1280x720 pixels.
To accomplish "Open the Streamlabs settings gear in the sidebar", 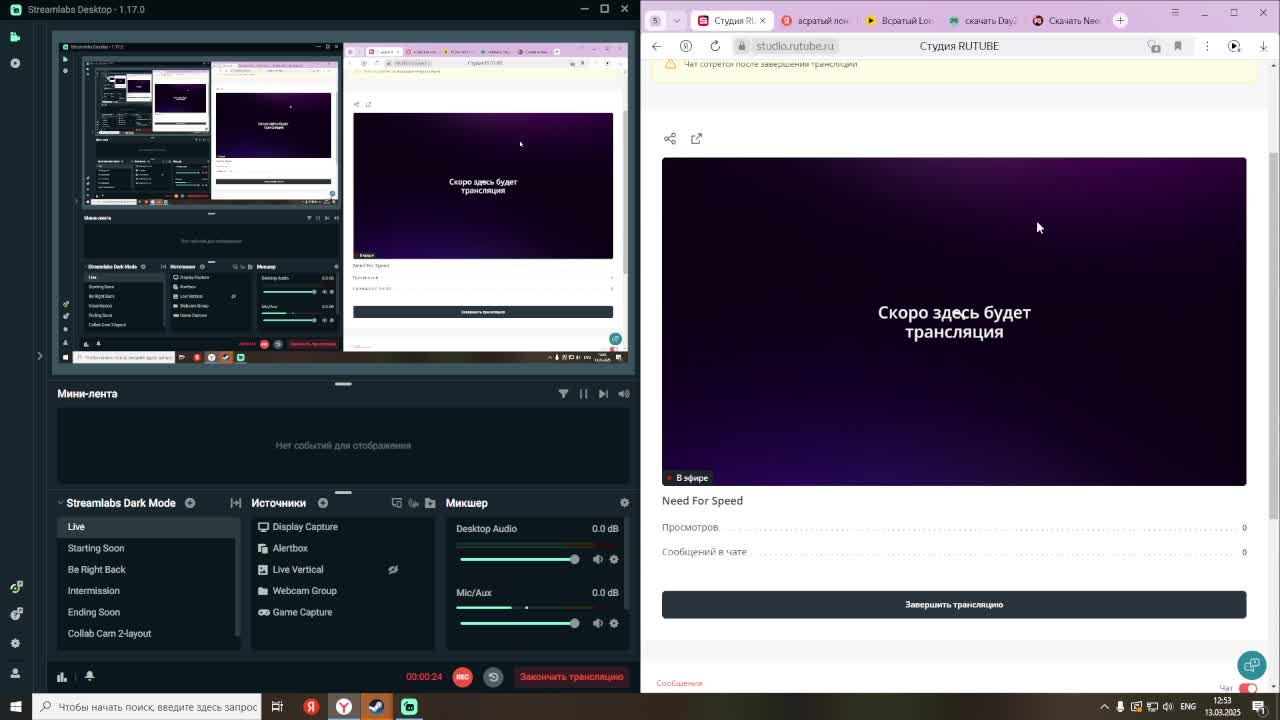I will pyautogui.click(x=15, y=644).
